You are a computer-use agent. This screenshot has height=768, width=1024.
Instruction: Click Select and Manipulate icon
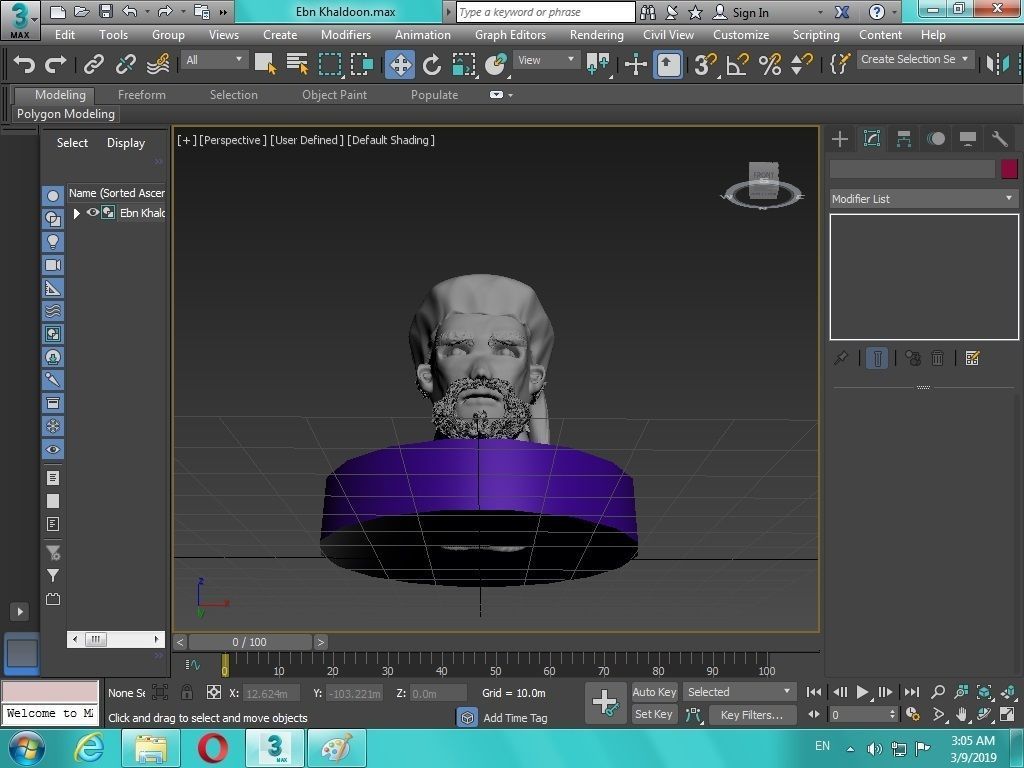pos(635,64)
